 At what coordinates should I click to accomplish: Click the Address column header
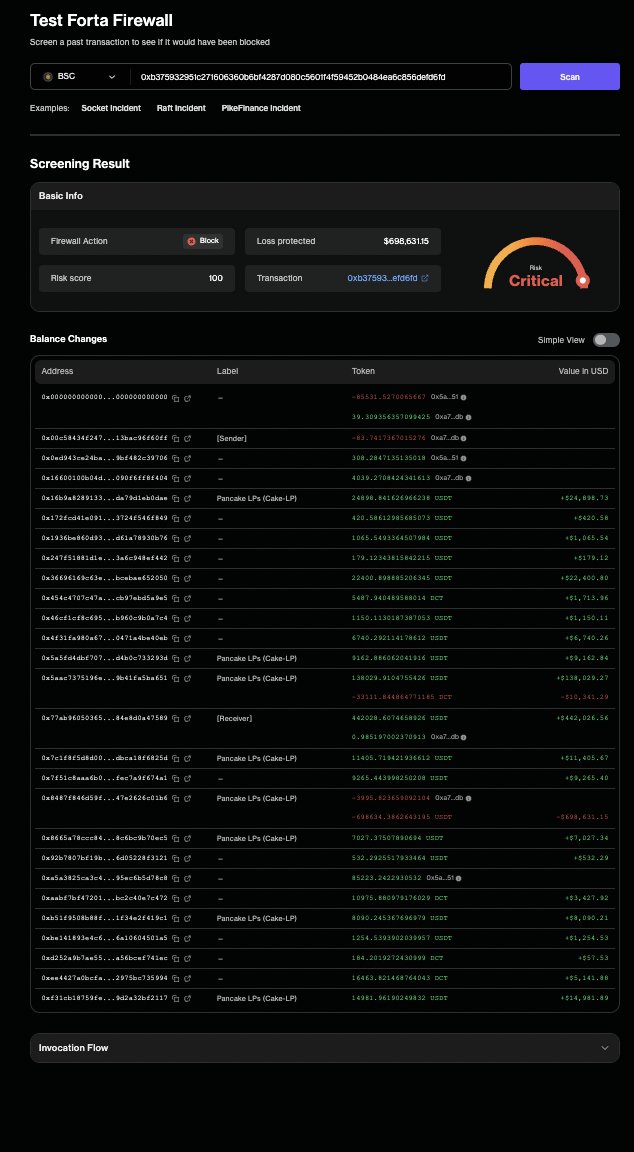coord(57,371)
